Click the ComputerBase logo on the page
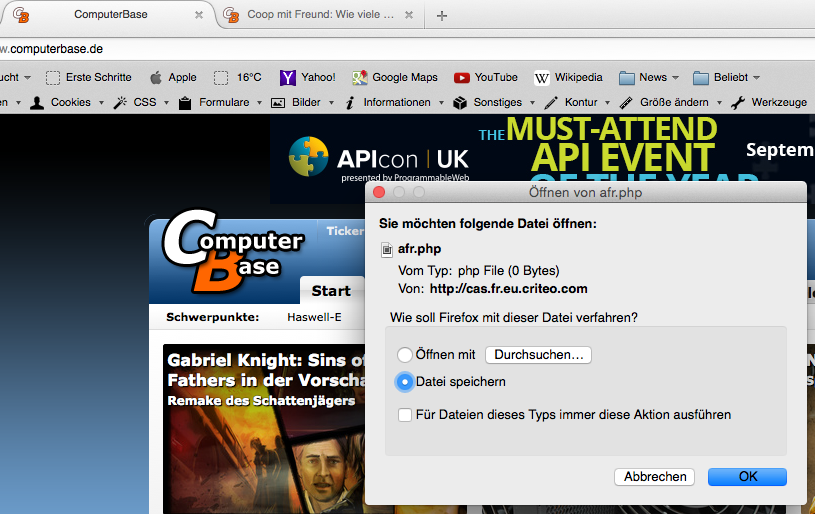 click(233, 251)
